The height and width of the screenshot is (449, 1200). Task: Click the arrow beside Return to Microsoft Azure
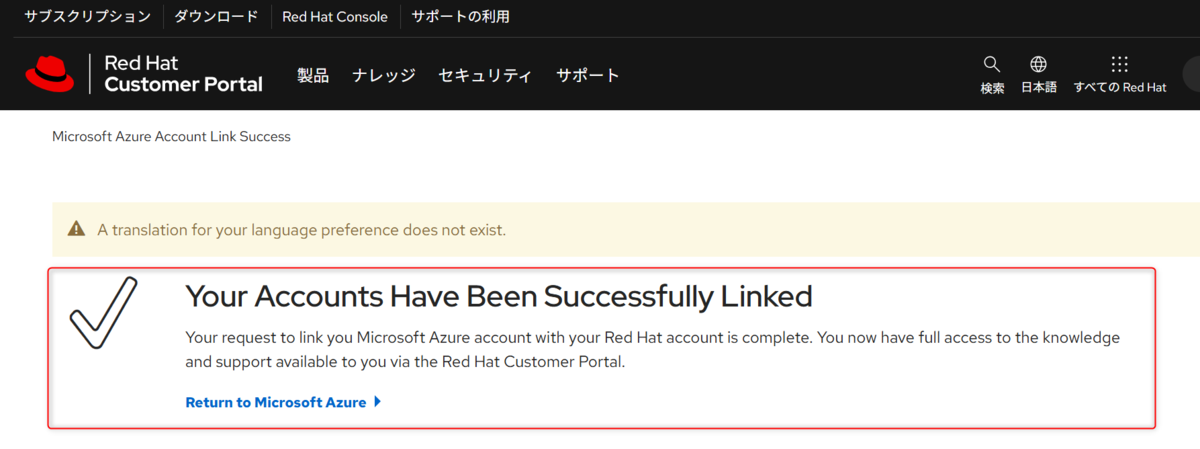tap(377, 402)
